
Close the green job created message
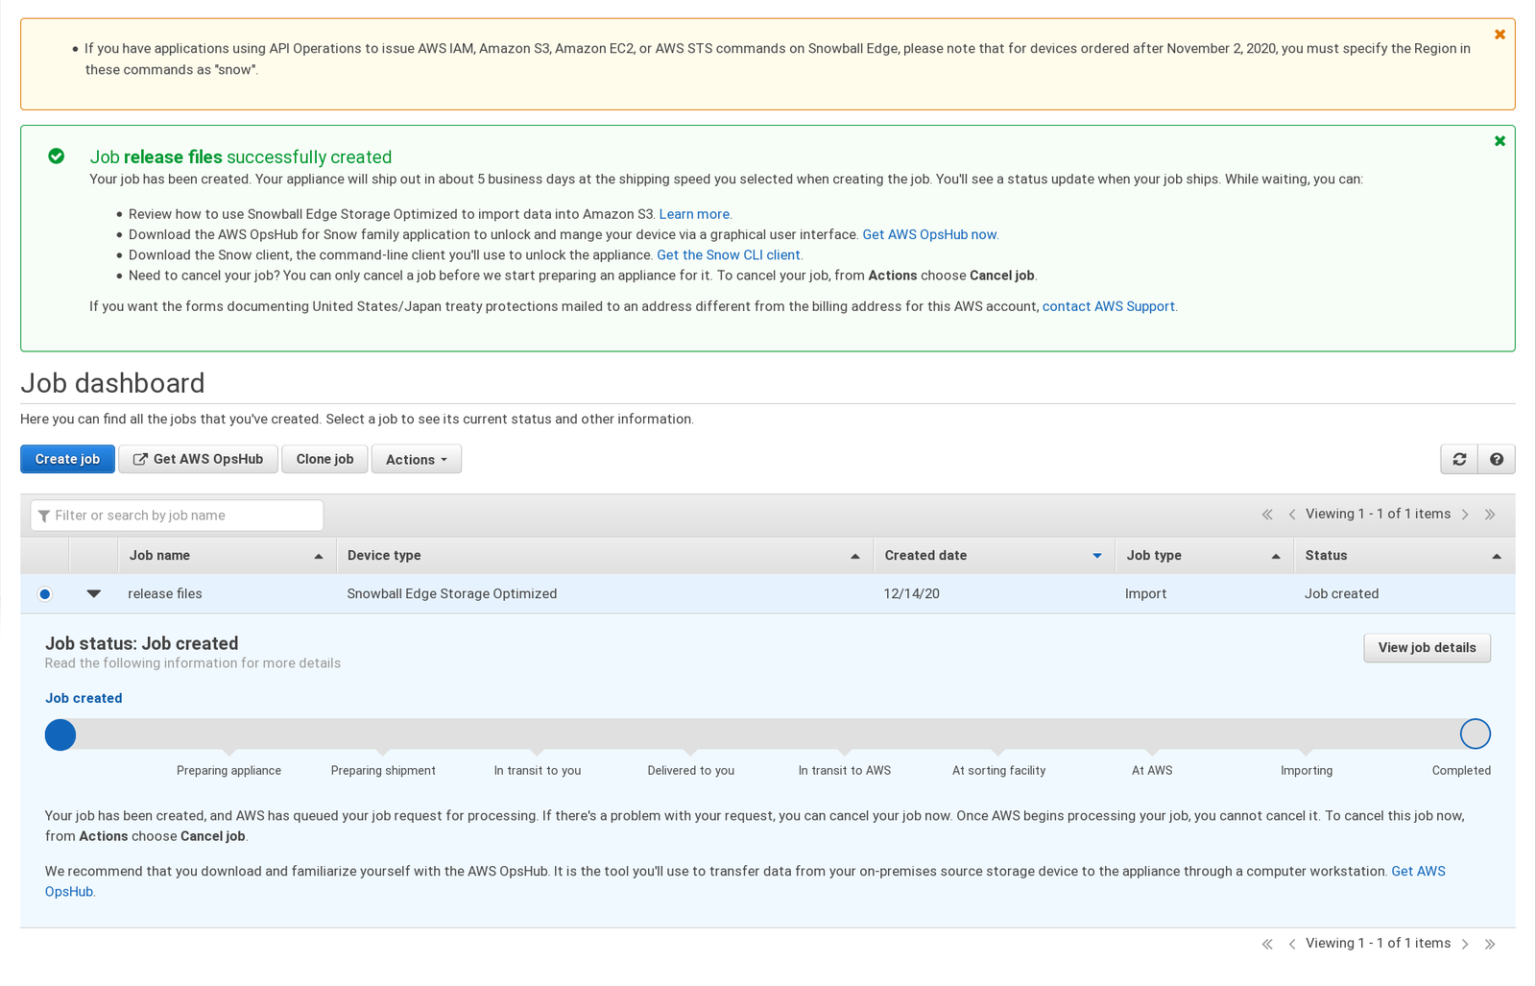tap(1499, 141)
